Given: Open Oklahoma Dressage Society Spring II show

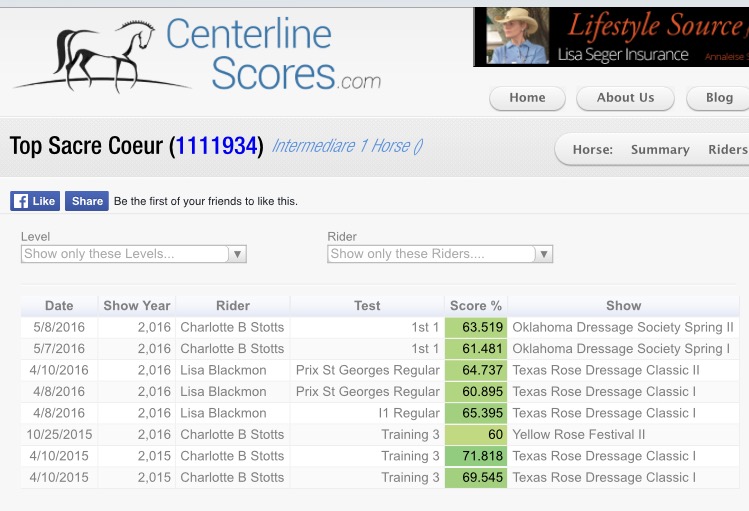Looking at the screenshot, I should (622, 327).
